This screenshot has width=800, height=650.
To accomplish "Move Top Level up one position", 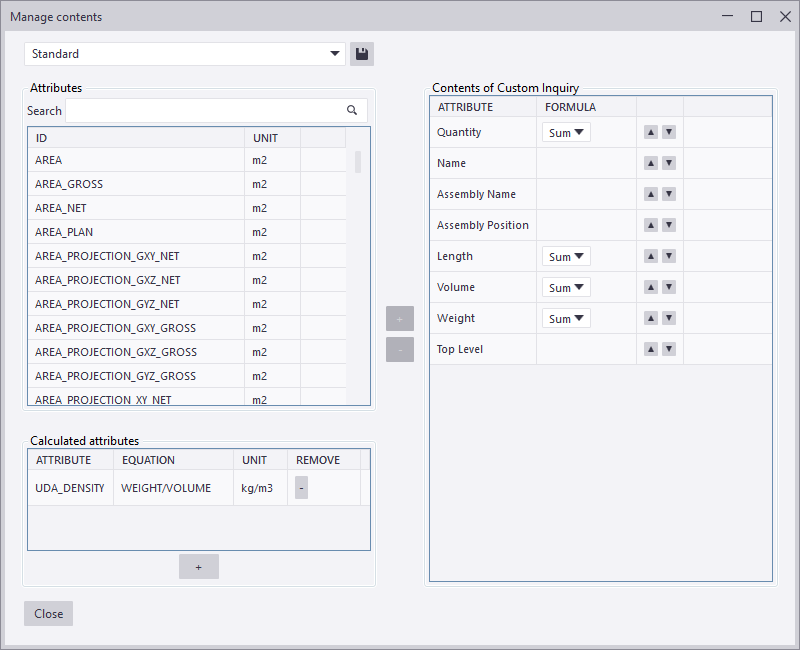I will click(x=650, y=348).
